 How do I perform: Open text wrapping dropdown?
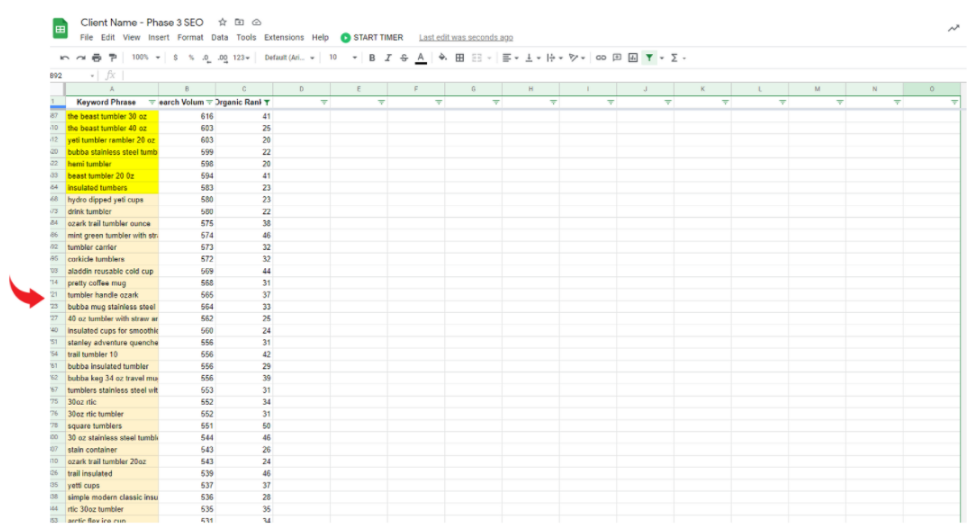pyautogui.click(x=554, y=57)
